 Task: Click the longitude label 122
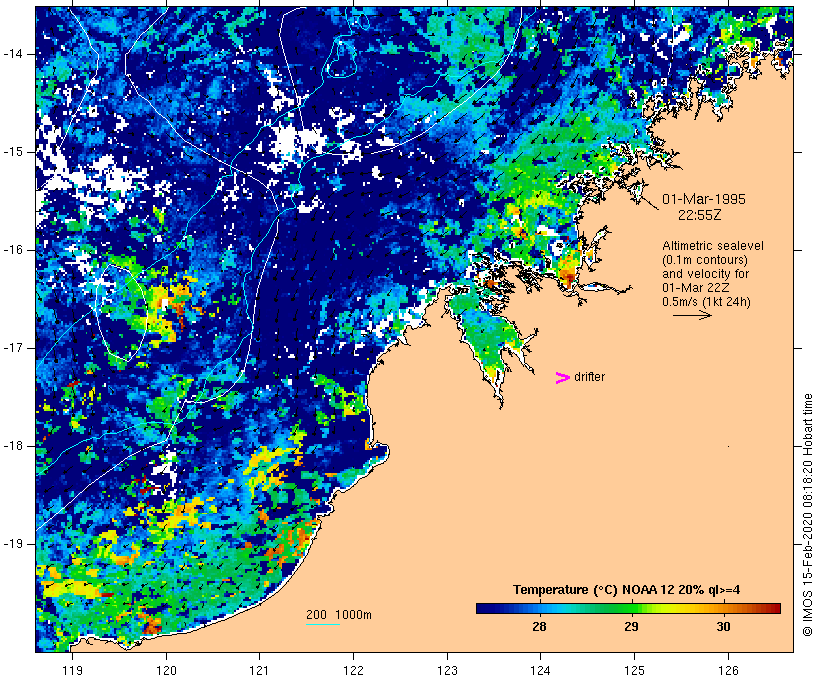point(354,670)
